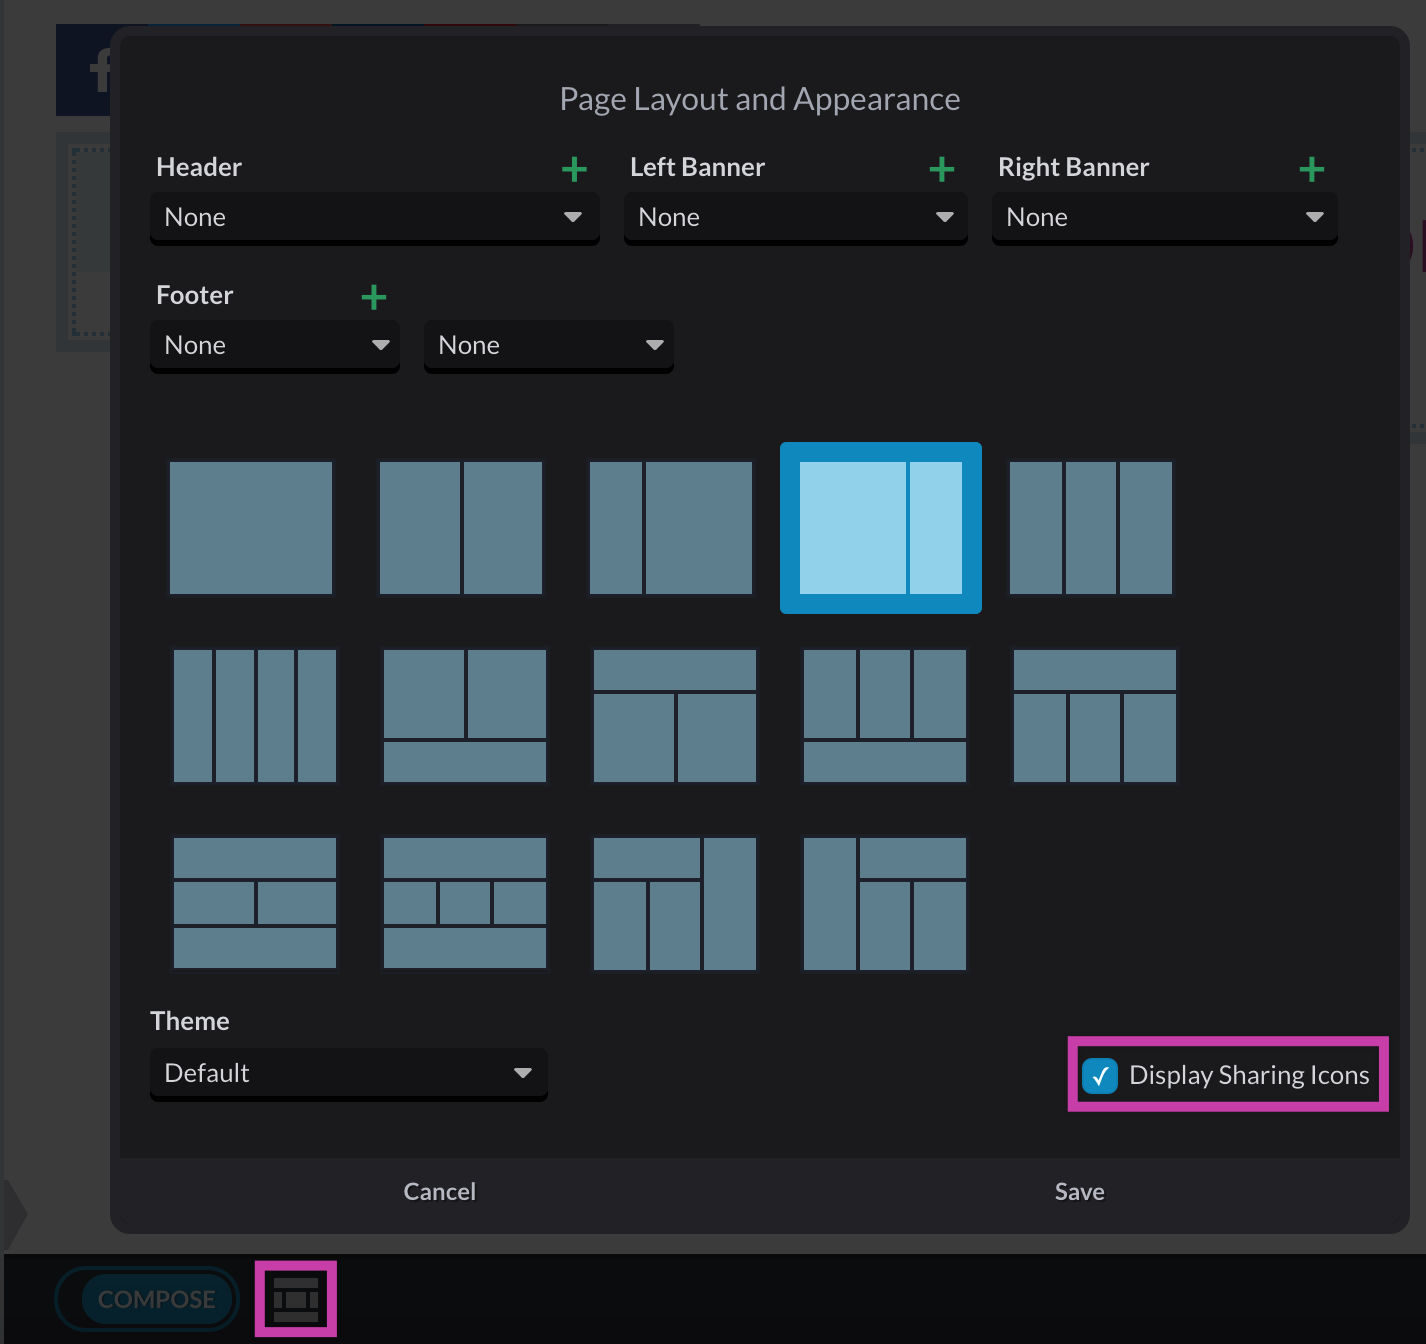
Task: Select layout with tall left column
Action: tap(885, 904)
